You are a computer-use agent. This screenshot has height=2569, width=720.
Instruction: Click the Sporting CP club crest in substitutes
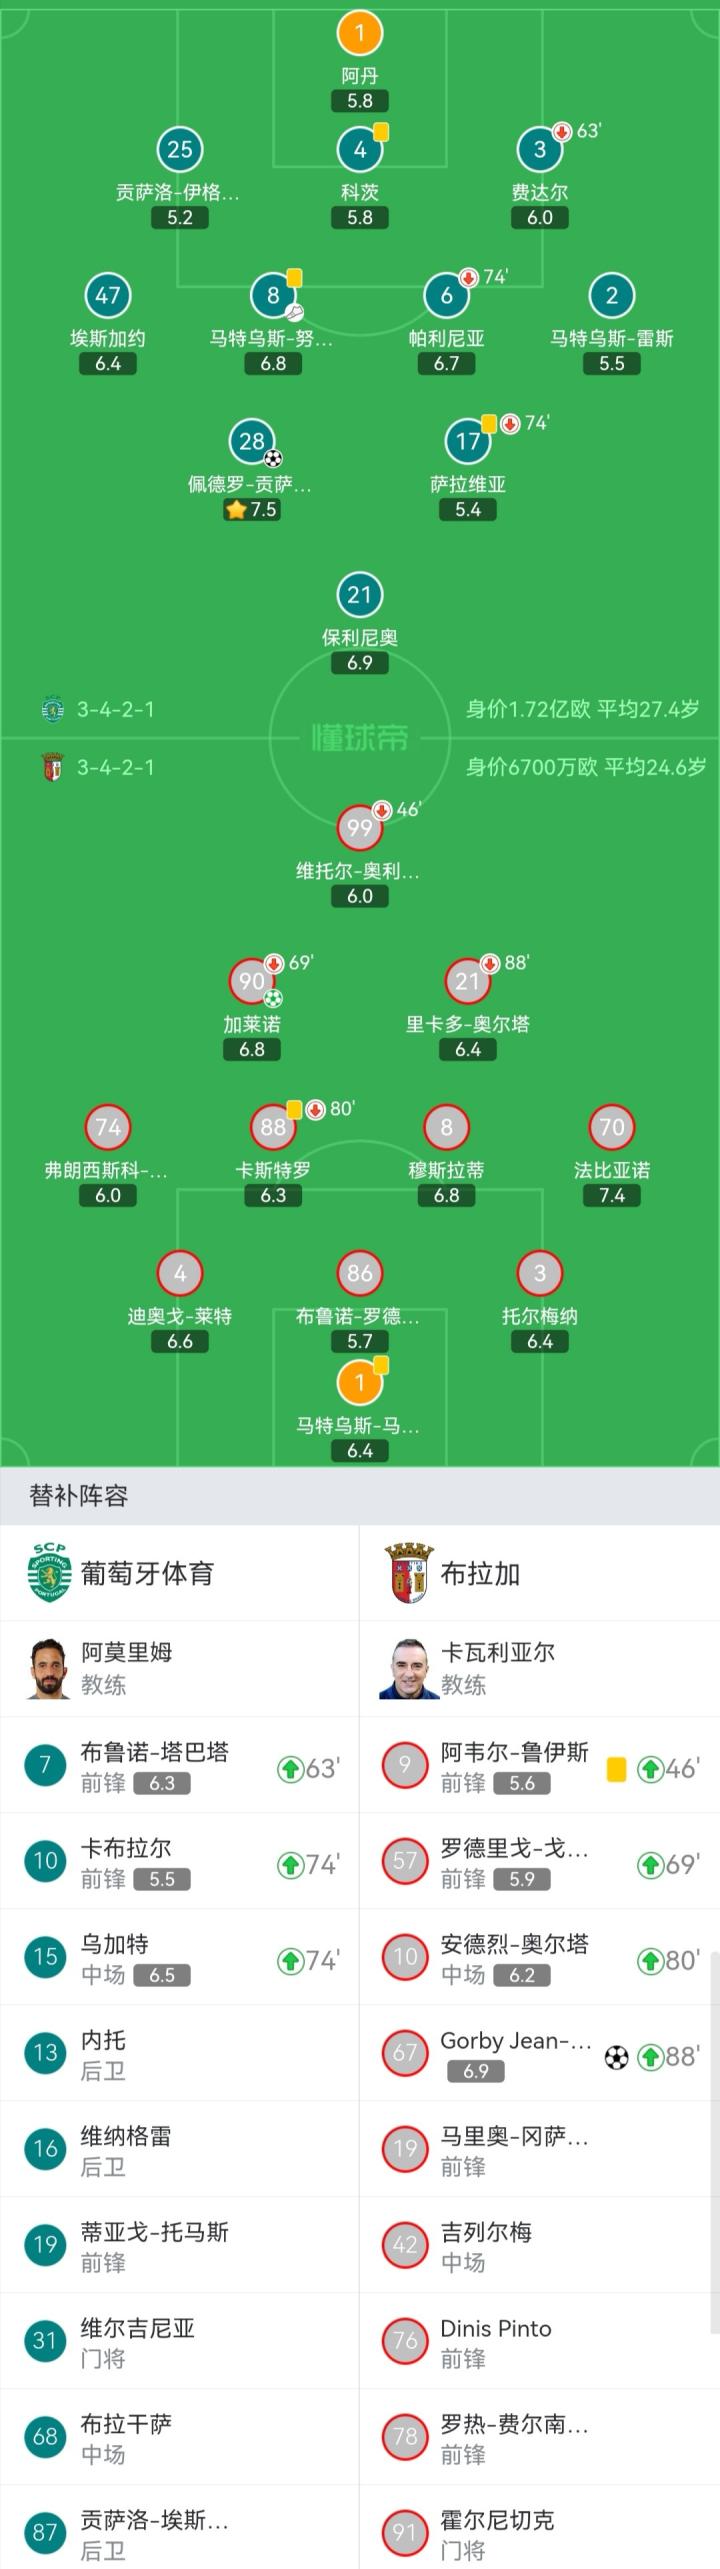(x=49, y=1573)
